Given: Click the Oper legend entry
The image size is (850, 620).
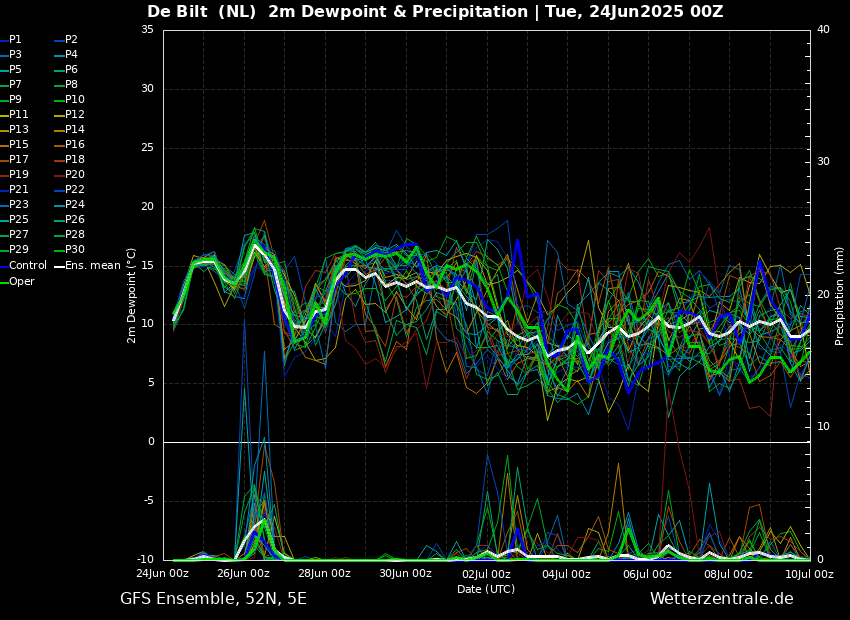Looking at the screenshot, I should tap(21, 282).
